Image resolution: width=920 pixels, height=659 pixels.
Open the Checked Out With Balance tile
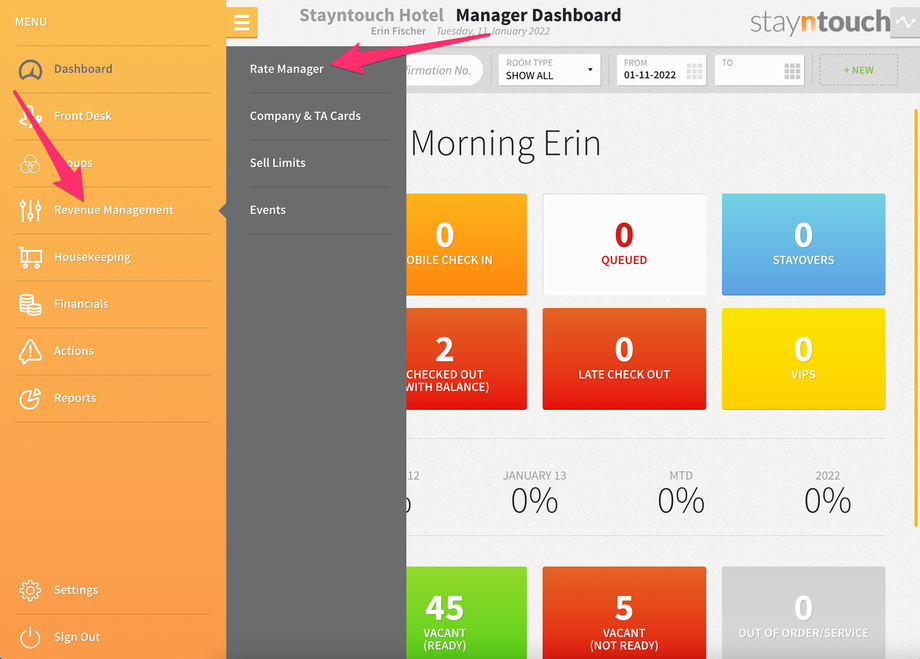point(466,359)
